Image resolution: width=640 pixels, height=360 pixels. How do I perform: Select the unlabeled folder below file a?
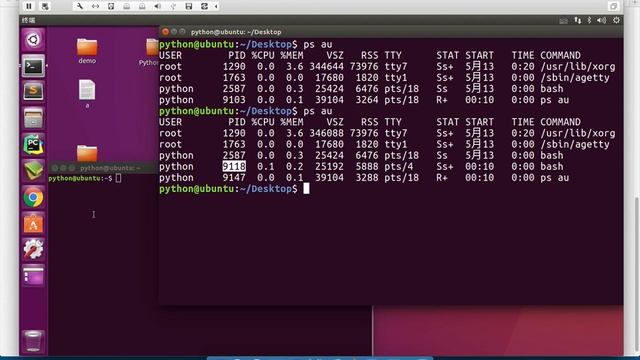click(x=87, y=153)
